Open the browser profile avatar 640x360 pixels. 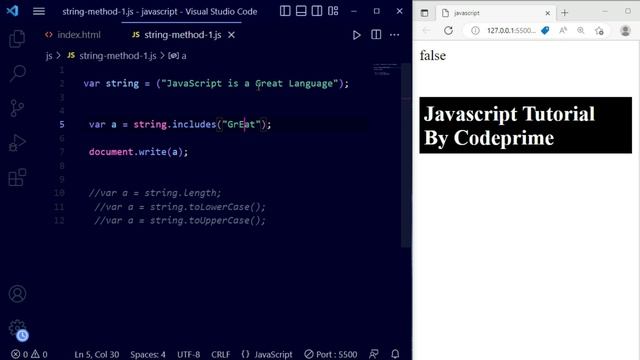click(x=625, y=31)
